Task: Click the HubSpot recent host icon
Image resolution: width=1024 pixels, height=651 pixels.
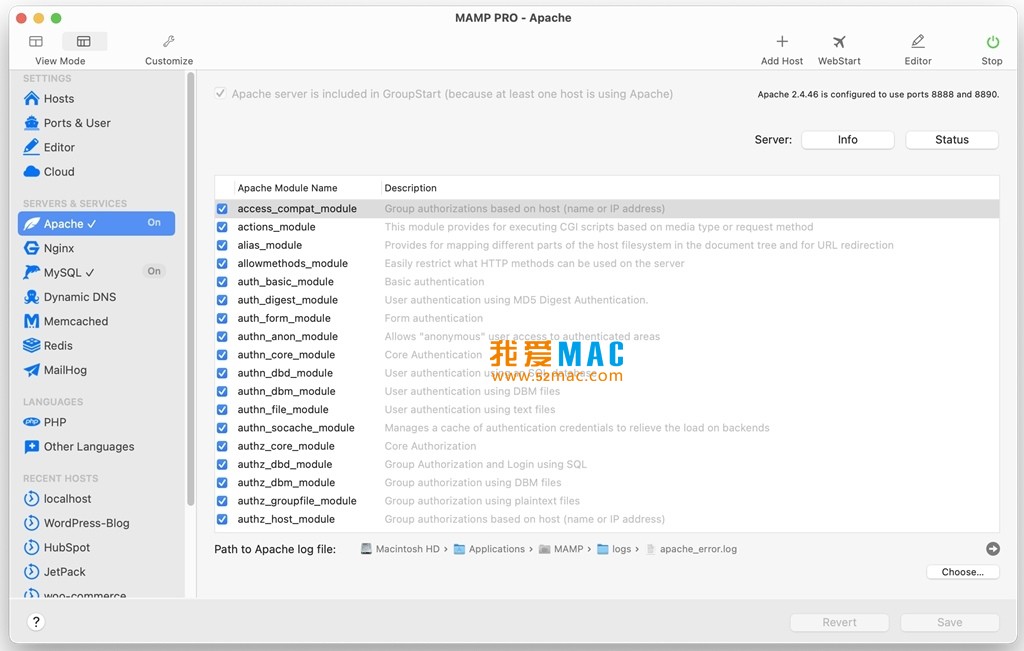Action: click(31, 547)
